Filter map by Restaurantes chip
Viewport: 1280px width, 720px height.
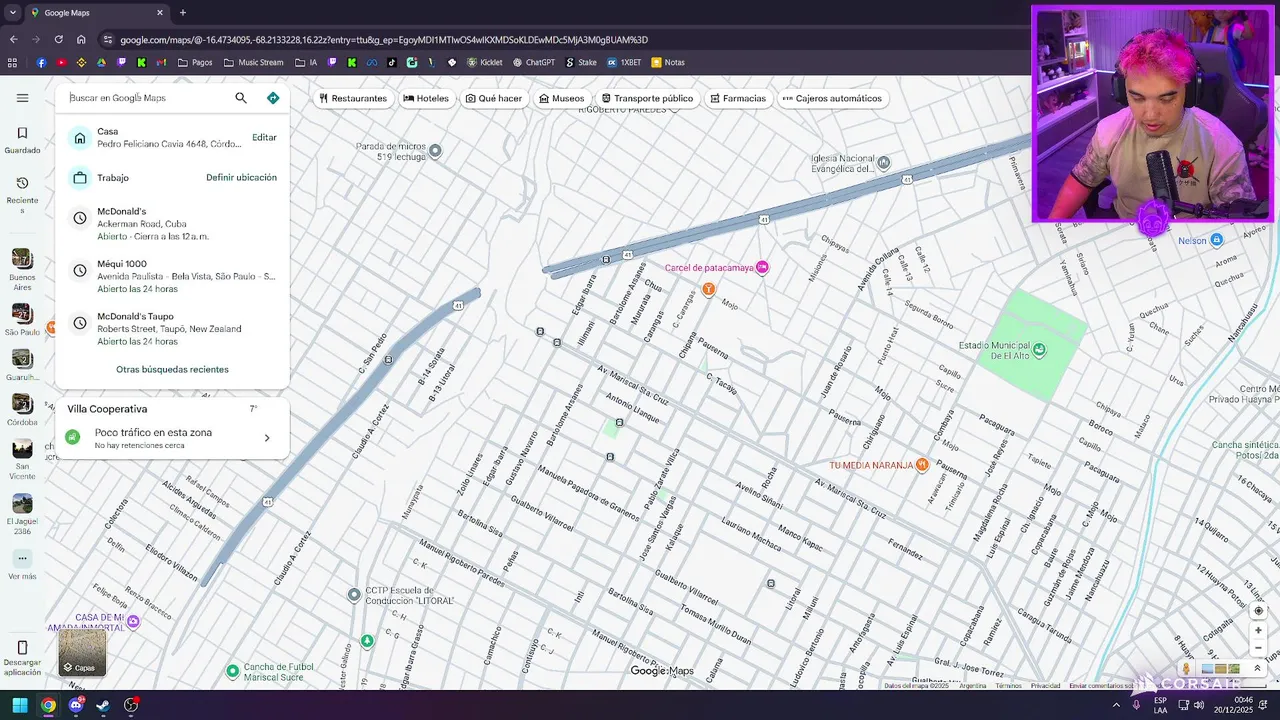[x=353, y=98]
